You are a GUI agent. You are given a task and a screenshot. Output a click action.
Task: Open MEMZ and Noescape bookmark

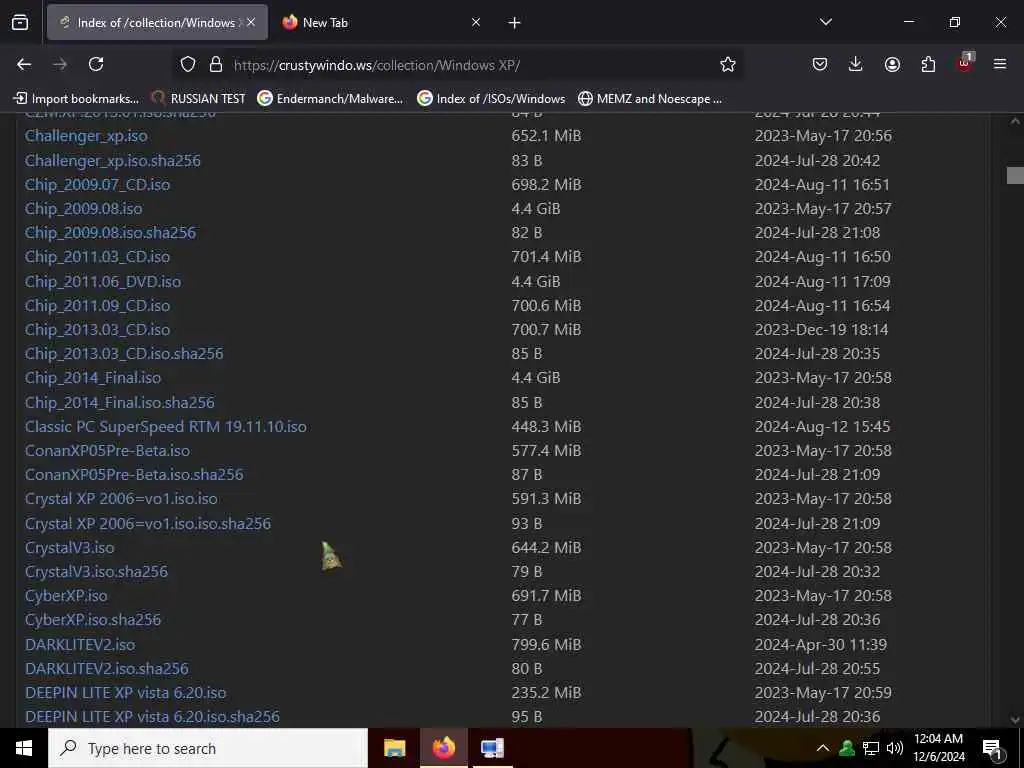point(650,99)
